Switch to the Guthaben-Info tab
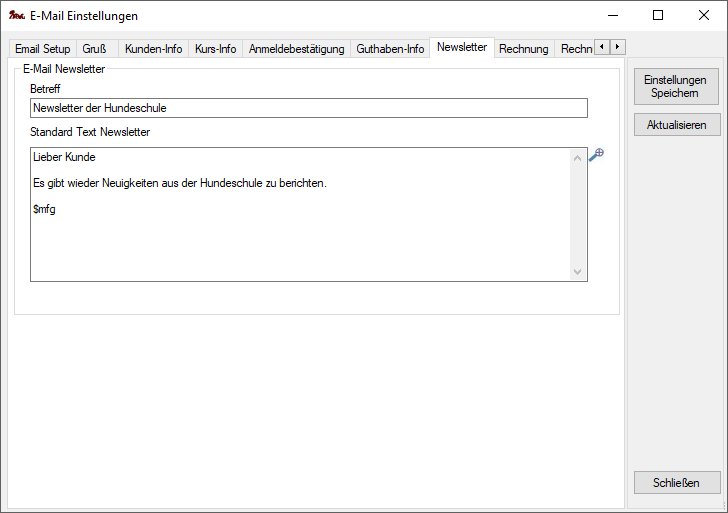This screenshot has width=728, height=513. point(390,49)
